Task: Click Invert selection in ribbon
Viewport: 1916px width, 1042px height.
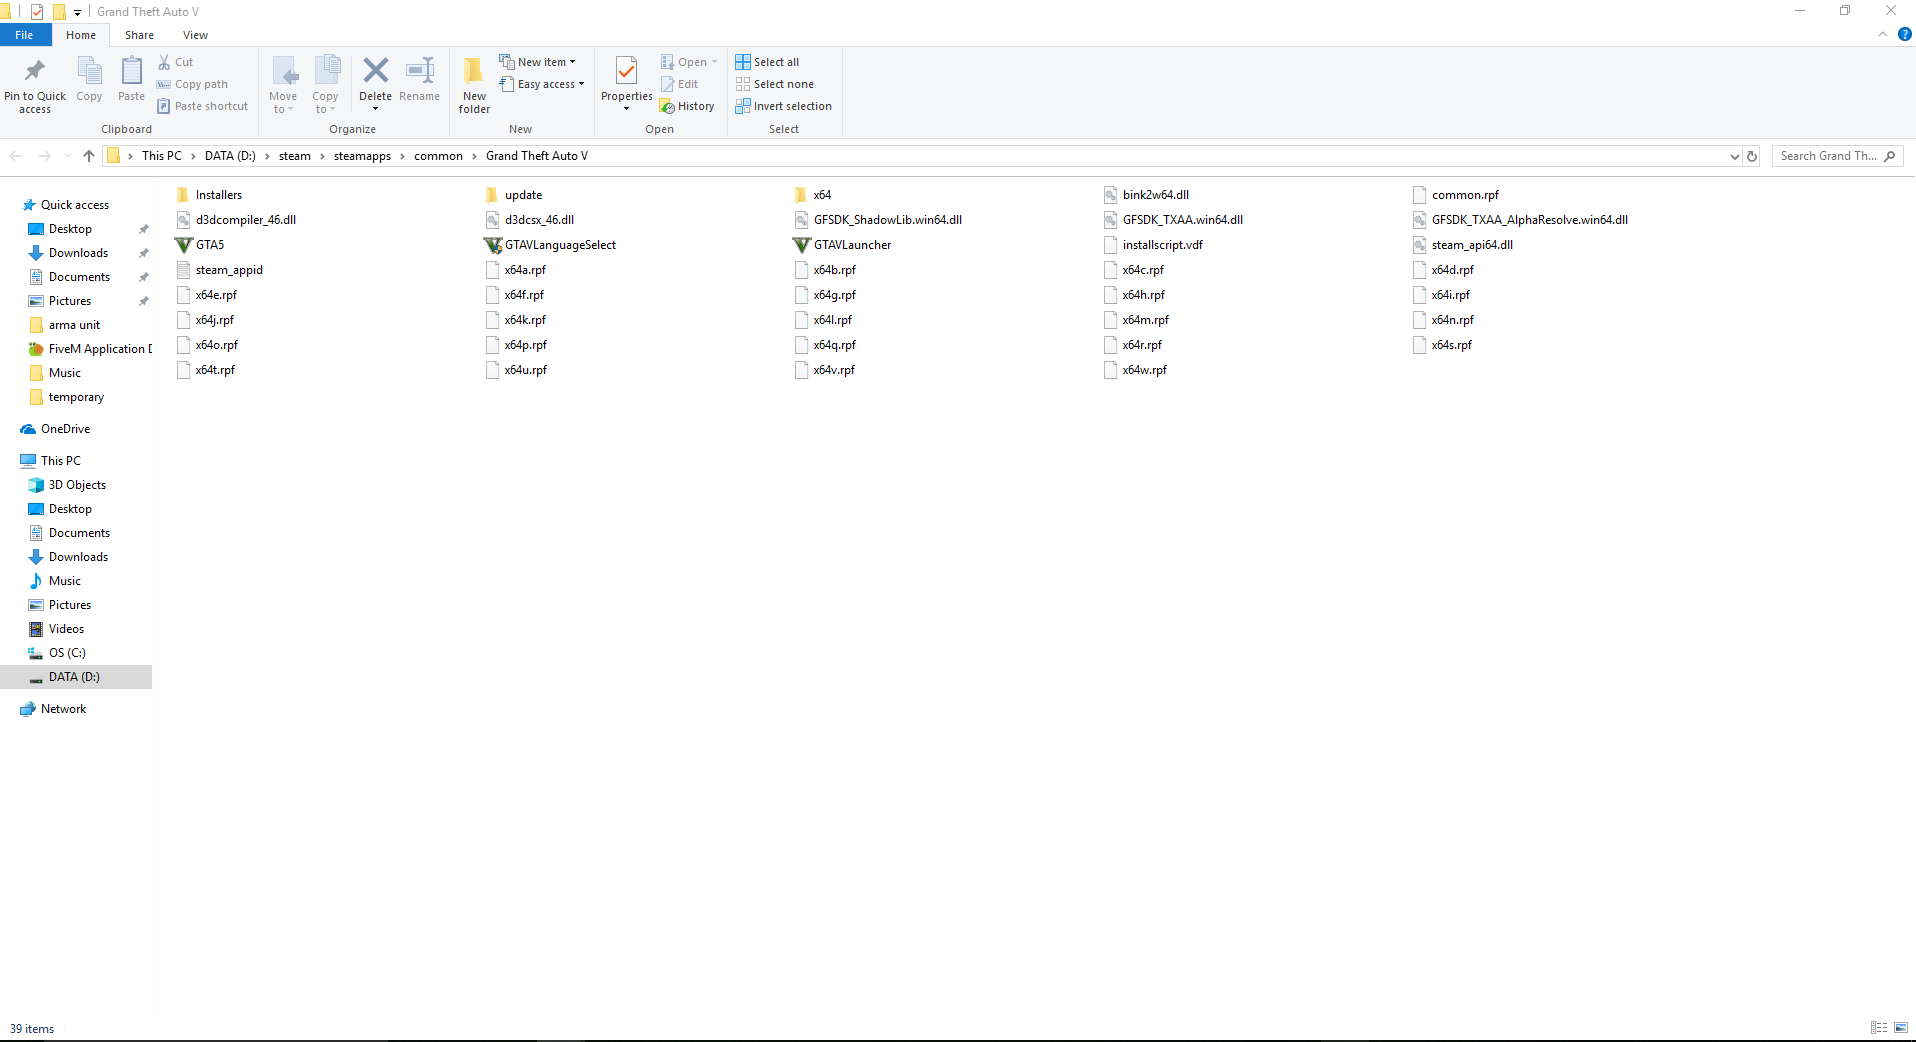Action: 784,106
